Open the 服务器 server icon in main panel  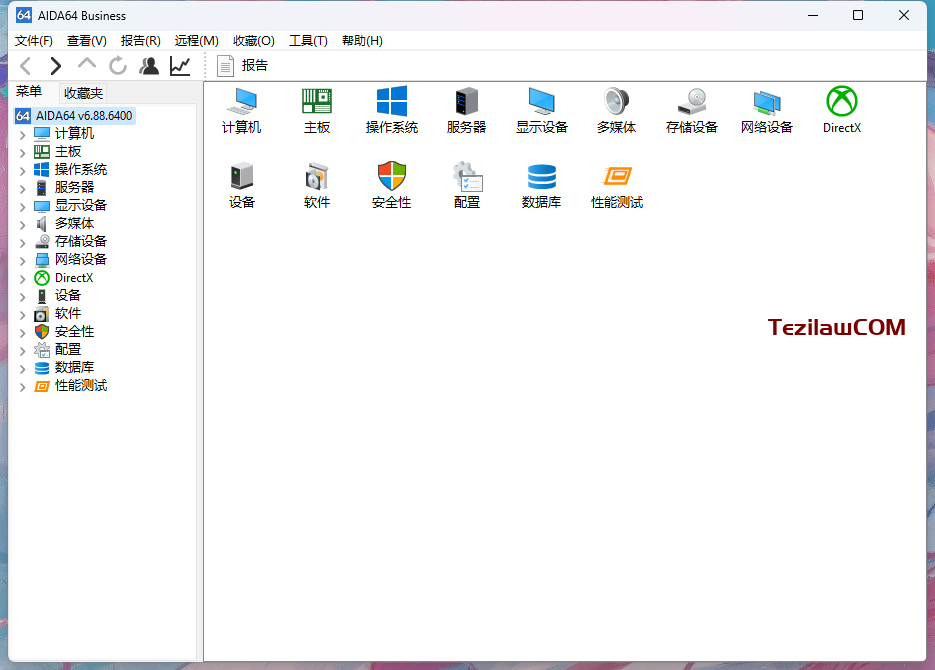(x=466, y=110)
